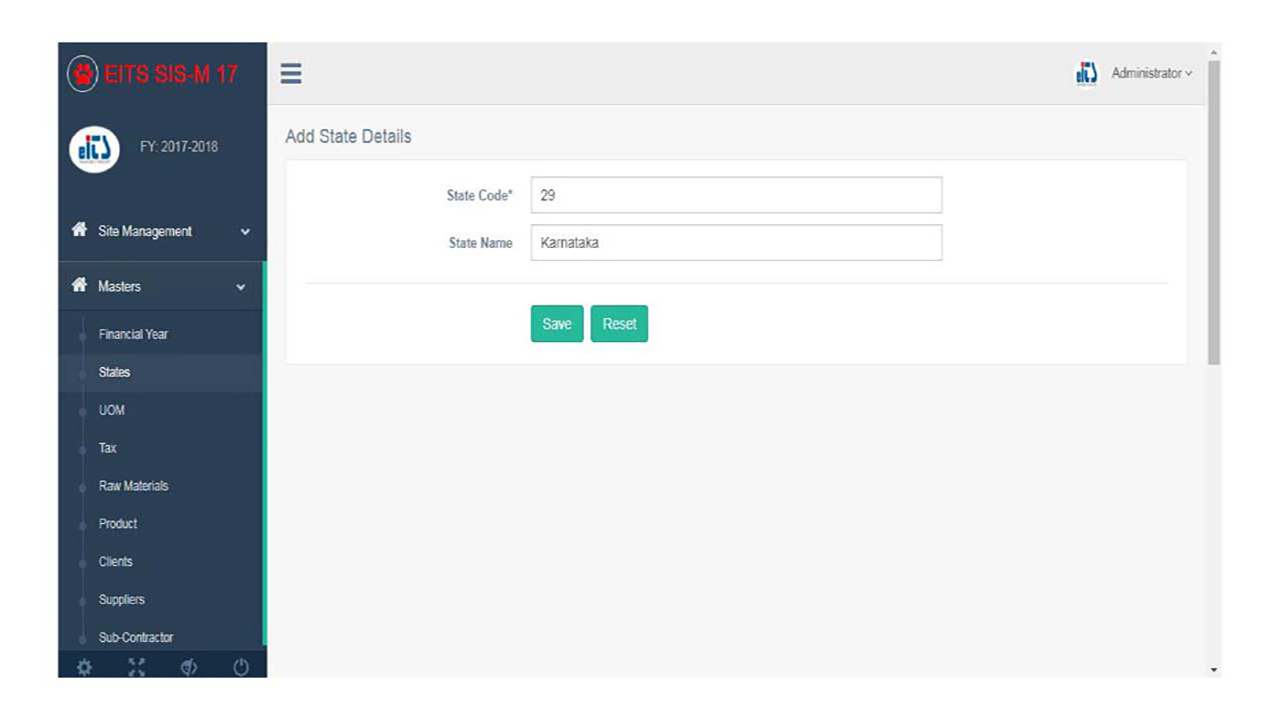1280x720 pixels.
Task: Collapse the Masters menu chevron
Action: coord(240,287)
